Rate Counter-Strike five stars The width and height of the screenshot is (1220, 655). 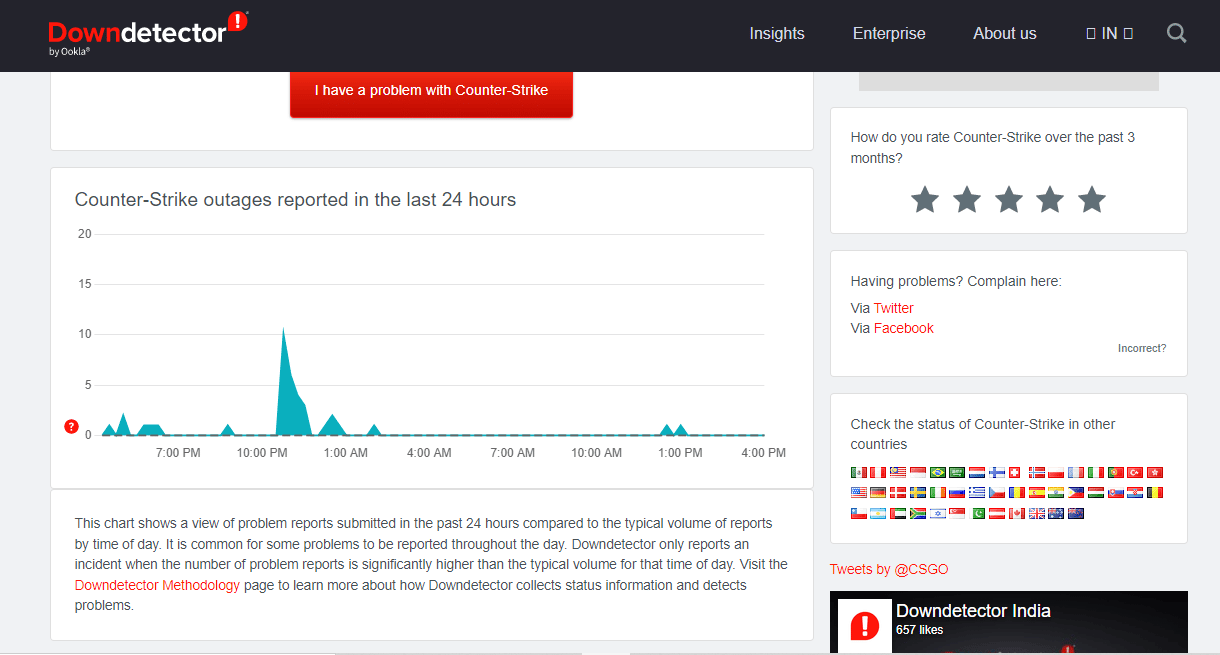[1091, 200]
